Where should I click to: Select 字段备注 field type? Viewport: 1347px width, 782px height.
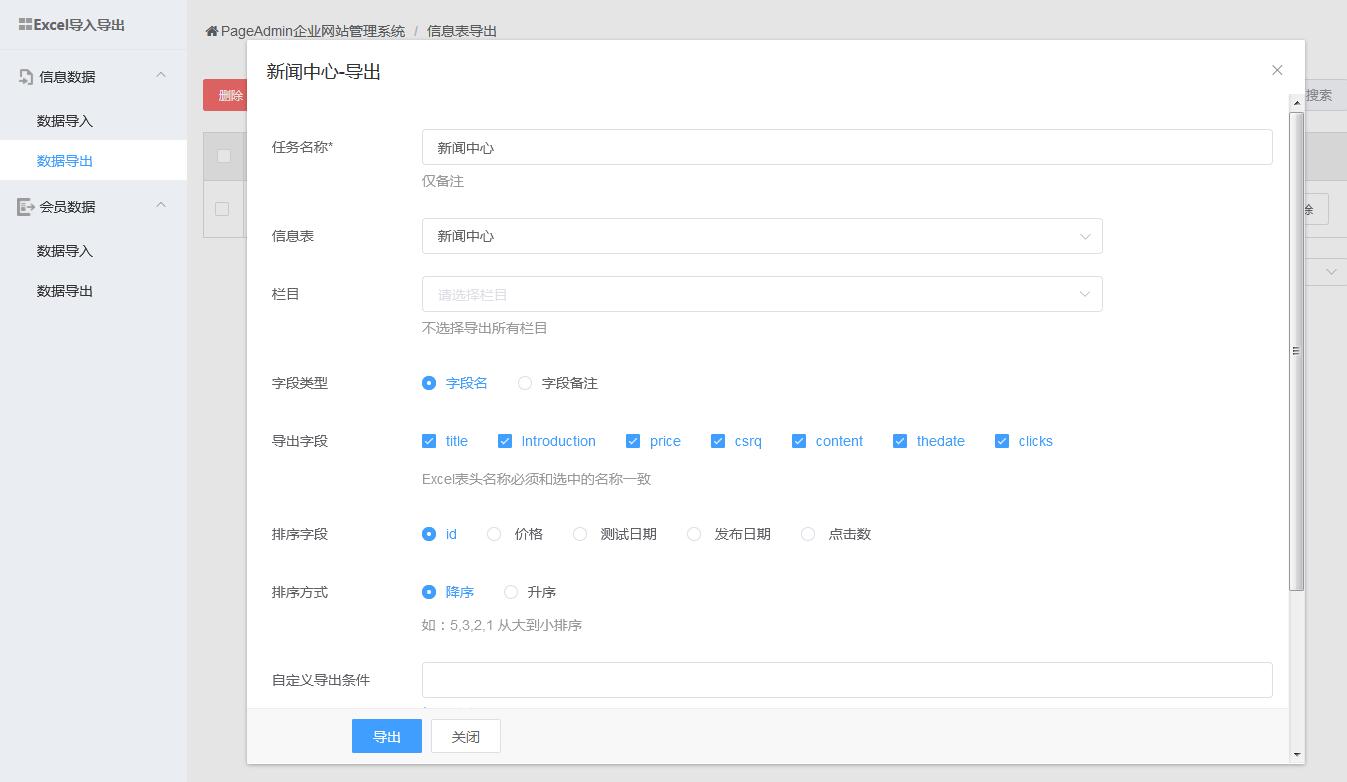[x=525, y=383]
